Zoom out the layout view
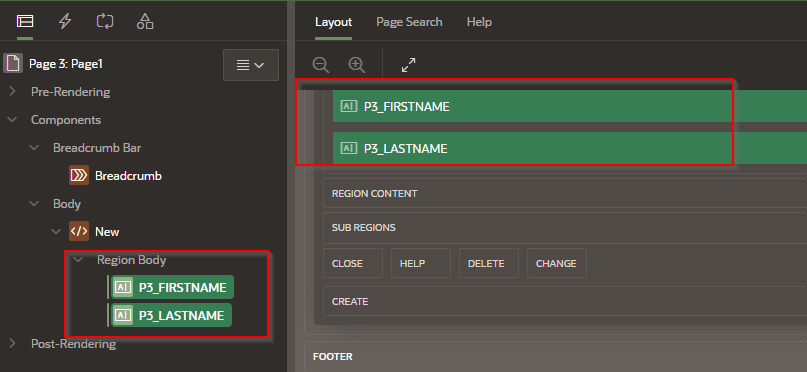Viewport: 807px width, 372px height. coord(321,65)
